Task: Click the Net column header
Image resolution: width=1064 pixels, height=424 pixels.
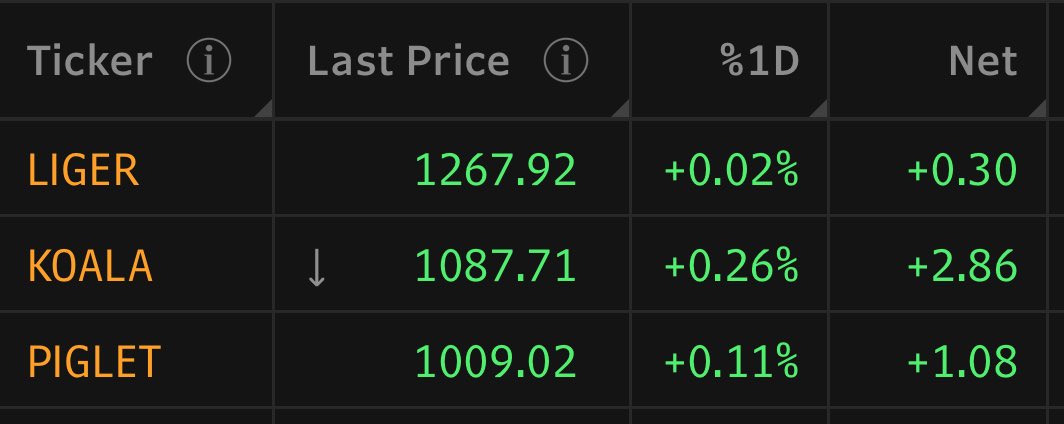Action: [983, 61]
